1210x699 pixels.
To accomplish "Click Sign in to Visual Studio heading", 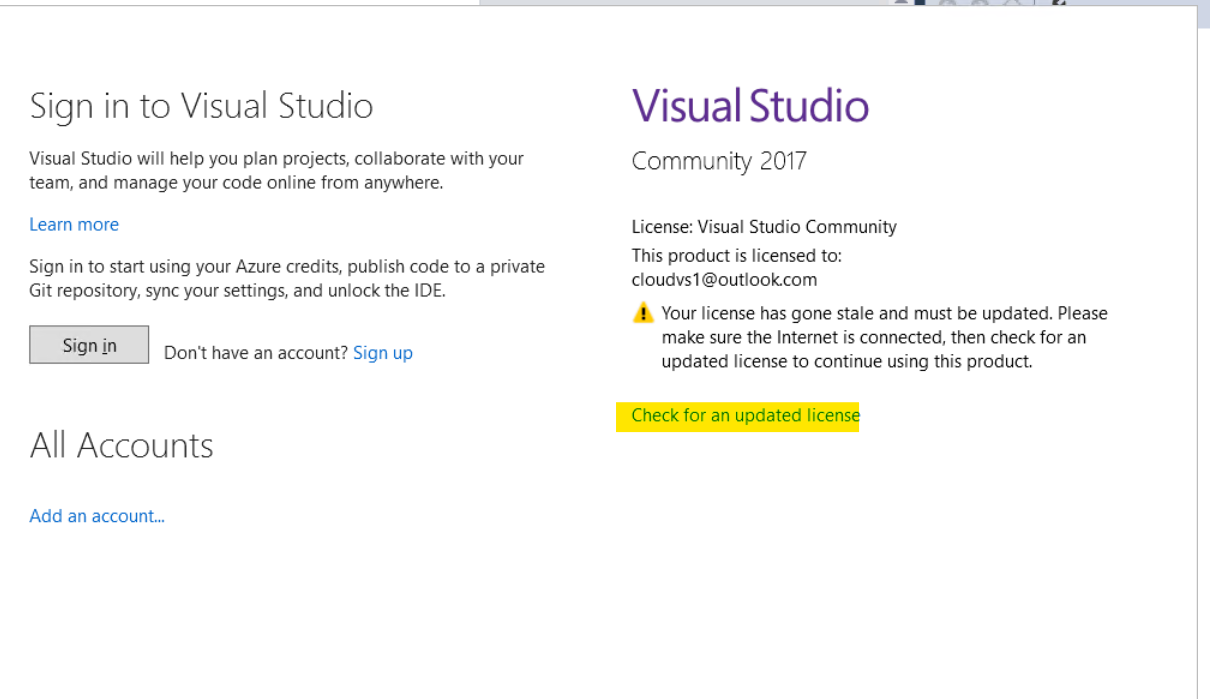I will point(201,106).
